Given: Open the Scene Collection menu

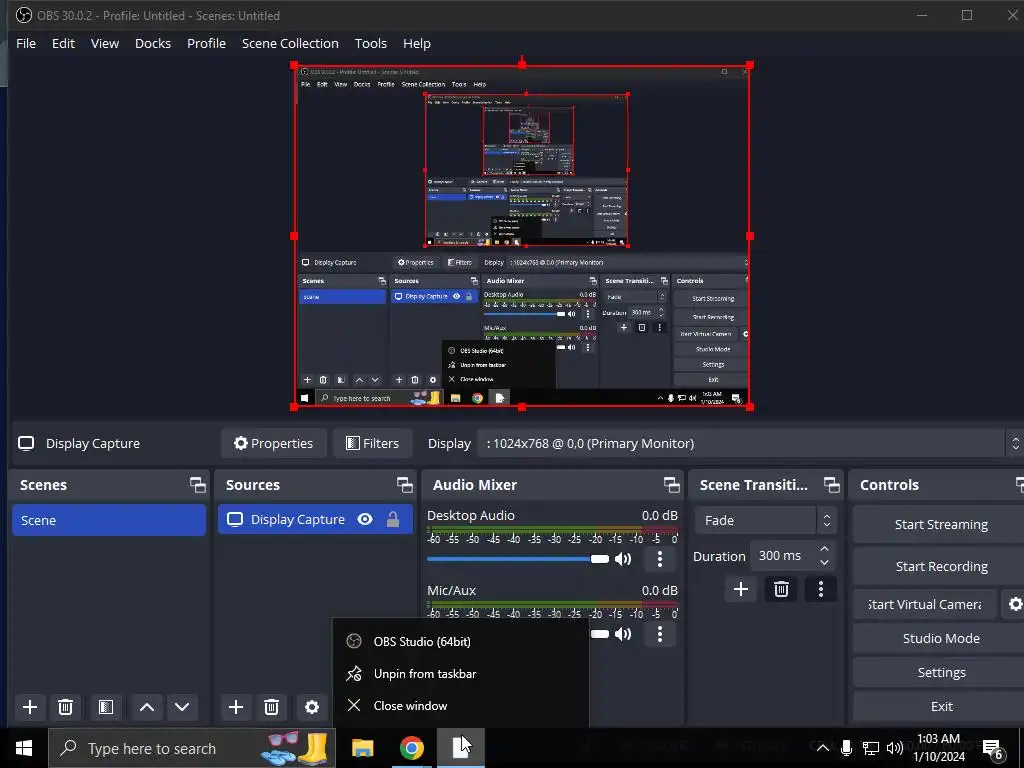Looking at the screenshot, I should 290,43.
